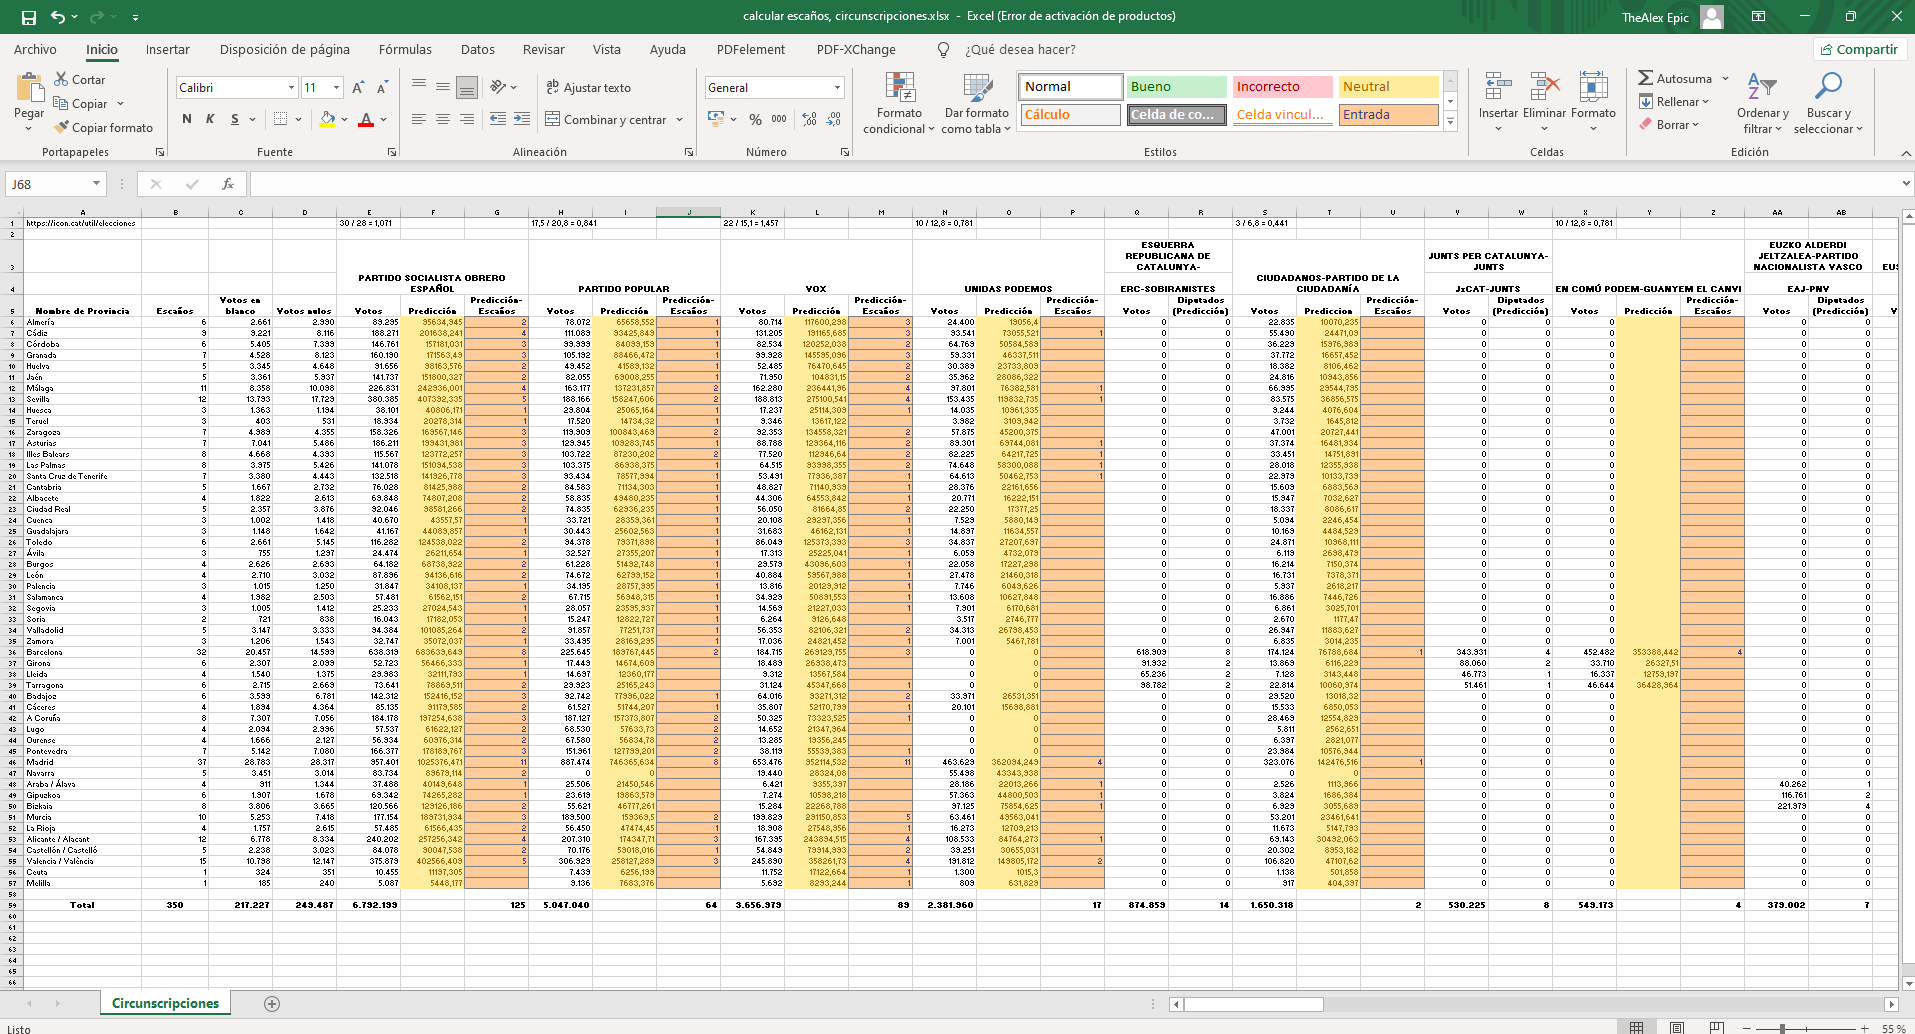Viewport: 1915px width, 1034px height.
Task: Select the Circunscripciones sheet tab
Action: coord(165,1004)
